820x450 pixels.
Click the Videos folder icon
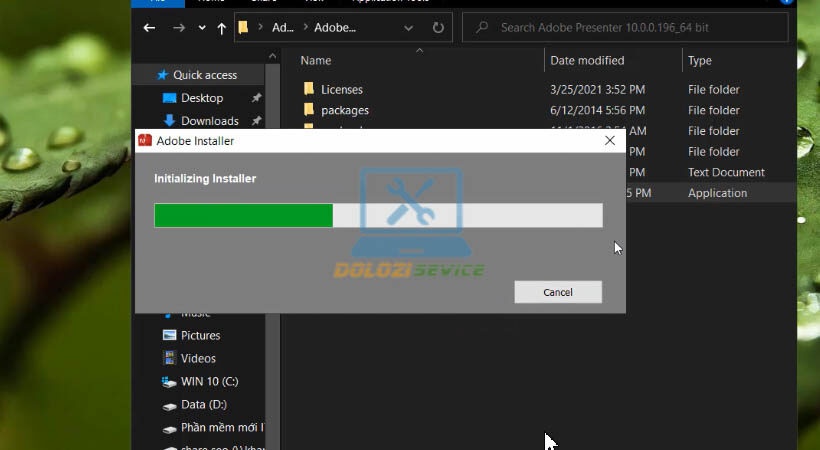click(x=169, y=358)
